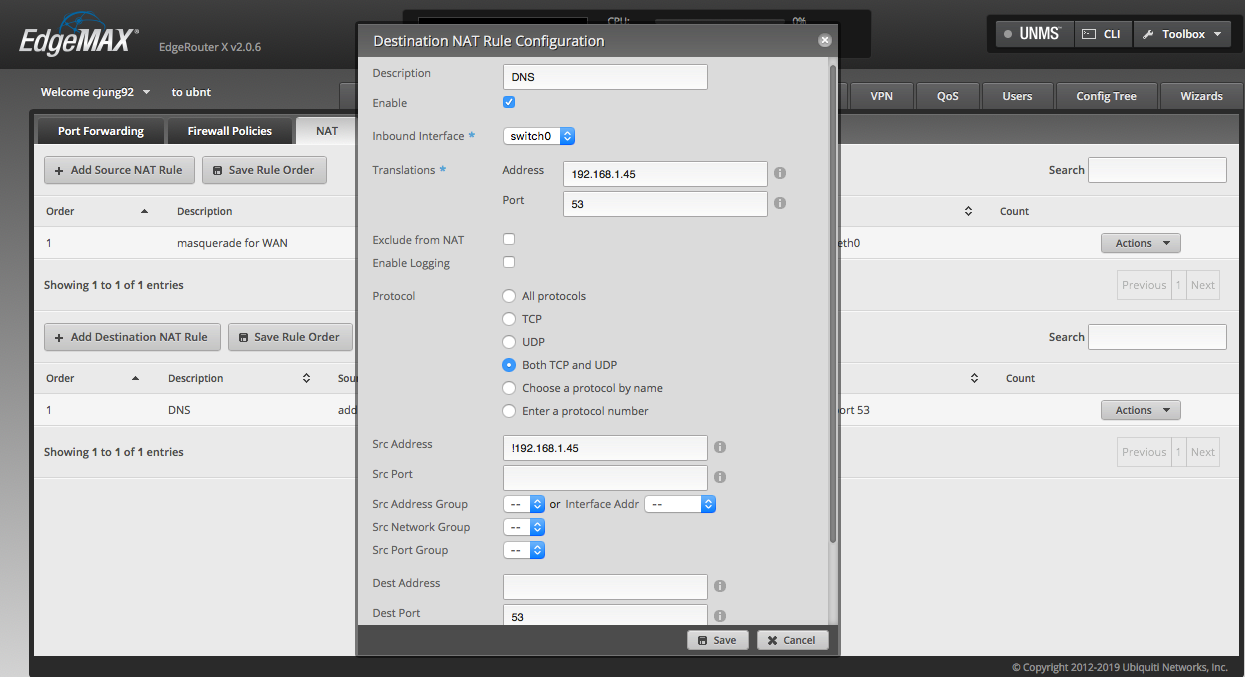Image resolution: width=1245 pixels, height=677 pixels.
Task: Sort rules by Order column arrow
Action: (144, 212)
